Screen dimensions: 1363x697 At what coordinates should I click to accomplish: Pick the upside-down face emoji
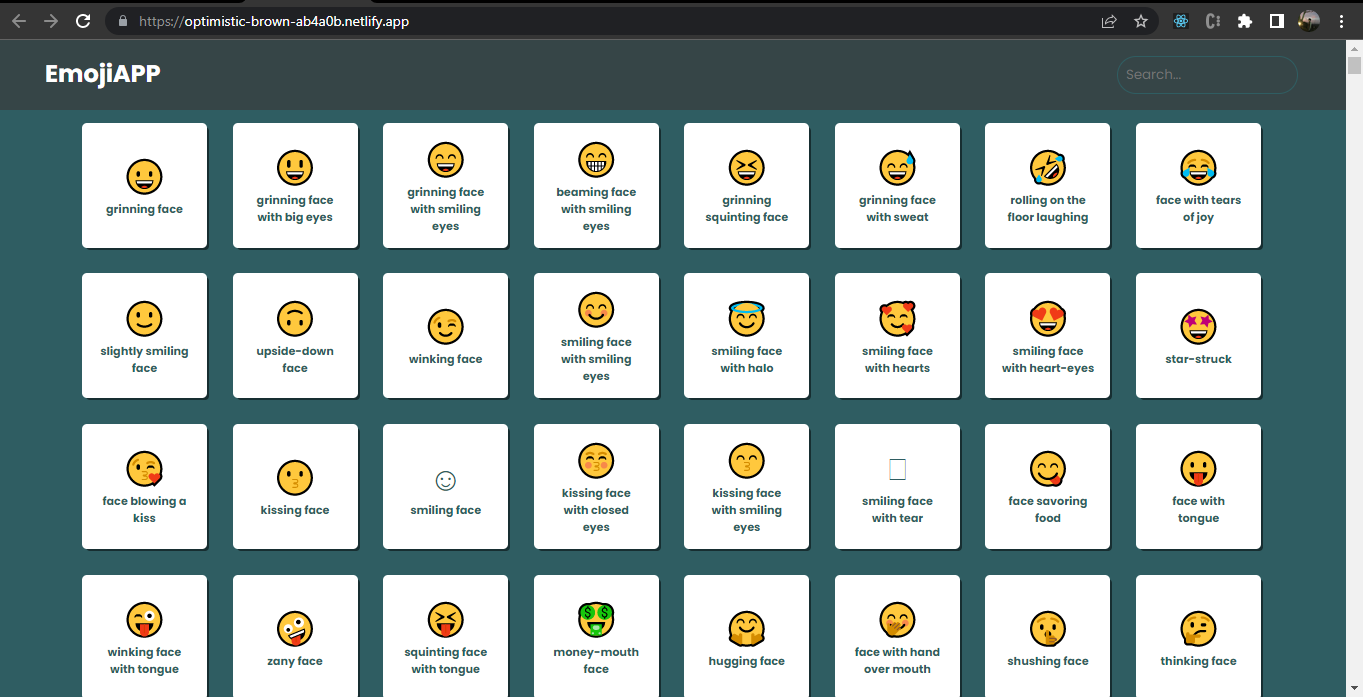point(295,336)
